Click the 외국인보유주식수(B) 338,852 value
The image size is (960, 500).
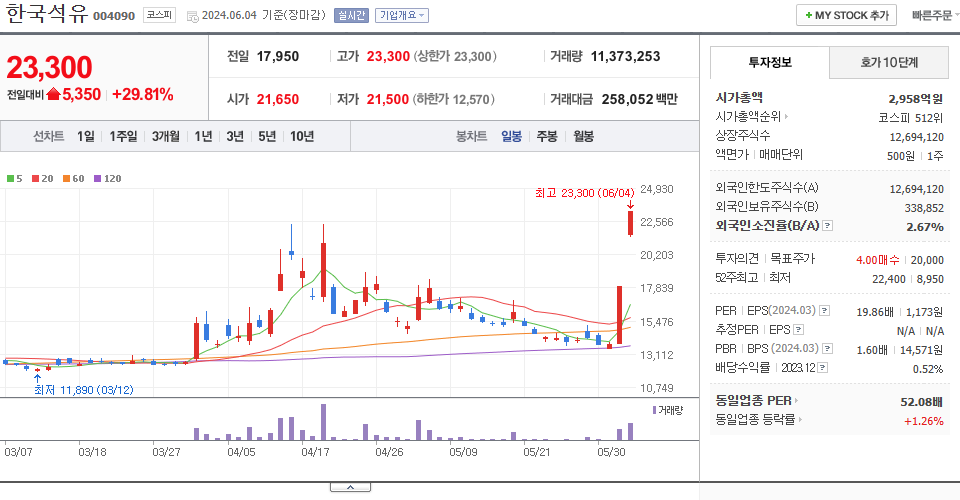924,208
